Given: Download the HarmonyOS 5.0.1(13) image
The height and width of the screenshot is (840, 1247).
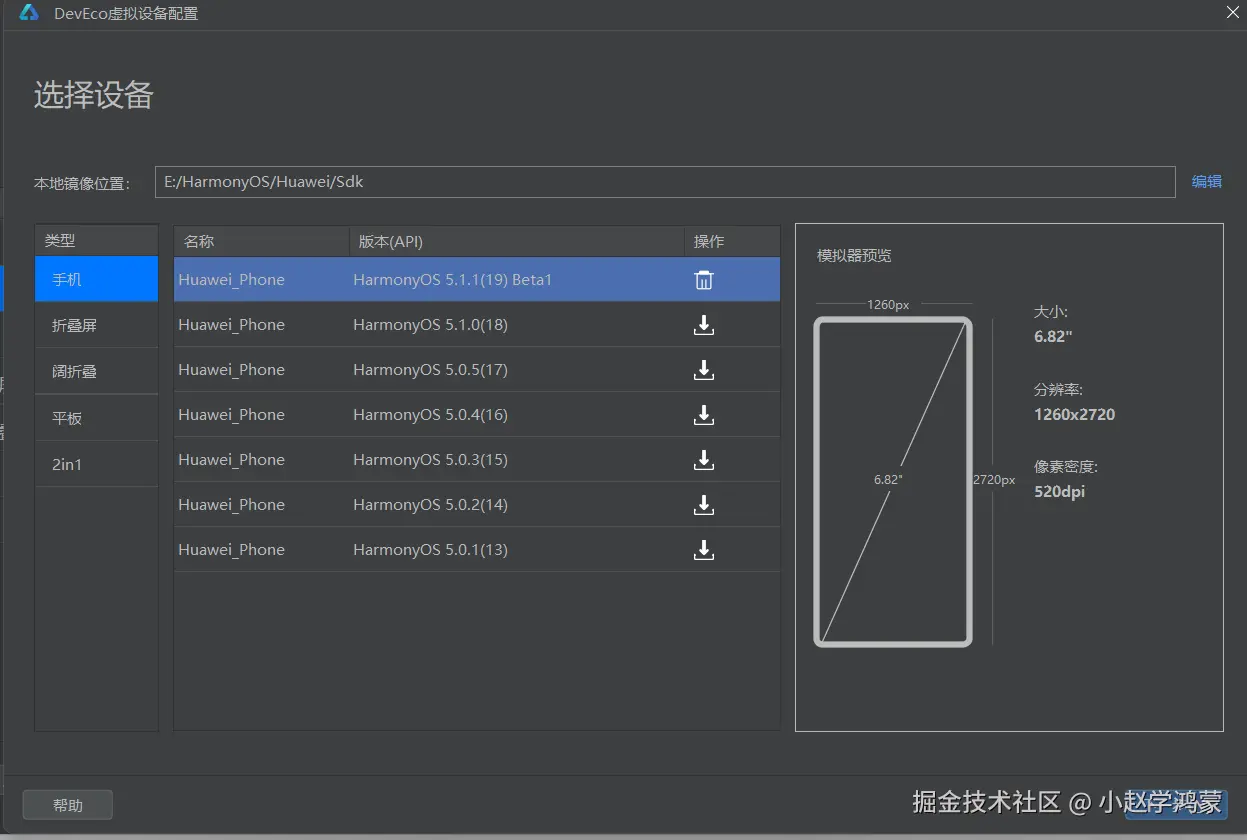Looking at the screenshot, I should [704, 550].
